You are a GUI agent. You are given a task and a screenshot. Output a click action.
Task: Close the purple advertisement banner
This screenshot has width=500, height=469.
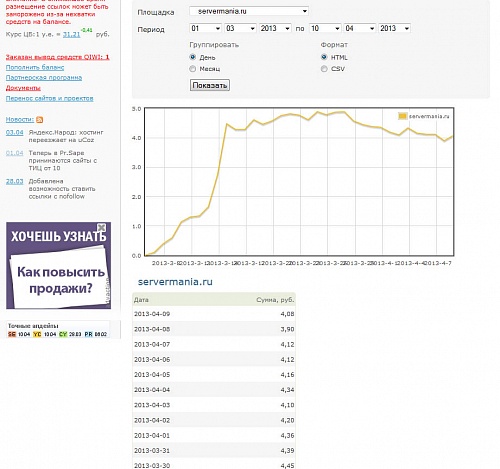101,228
